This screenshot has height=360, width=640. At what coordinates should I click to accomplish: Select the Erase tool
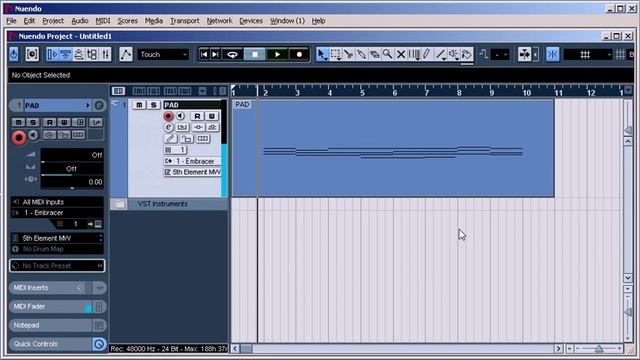coord(375,54)
